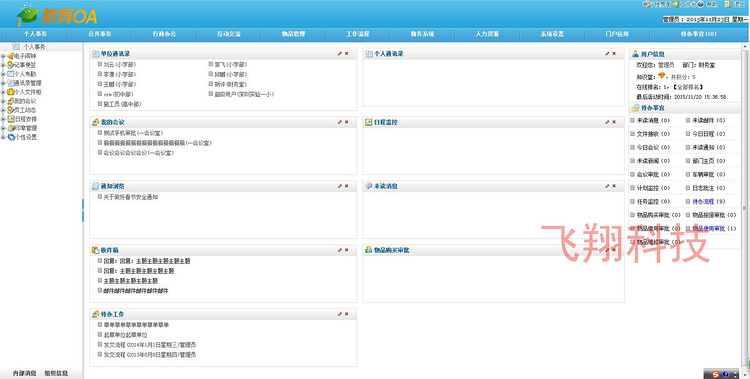Switch to the 组织信息 bottom tab
The height and width of the screenshot is (379, 750).
[x=56, y=373]
